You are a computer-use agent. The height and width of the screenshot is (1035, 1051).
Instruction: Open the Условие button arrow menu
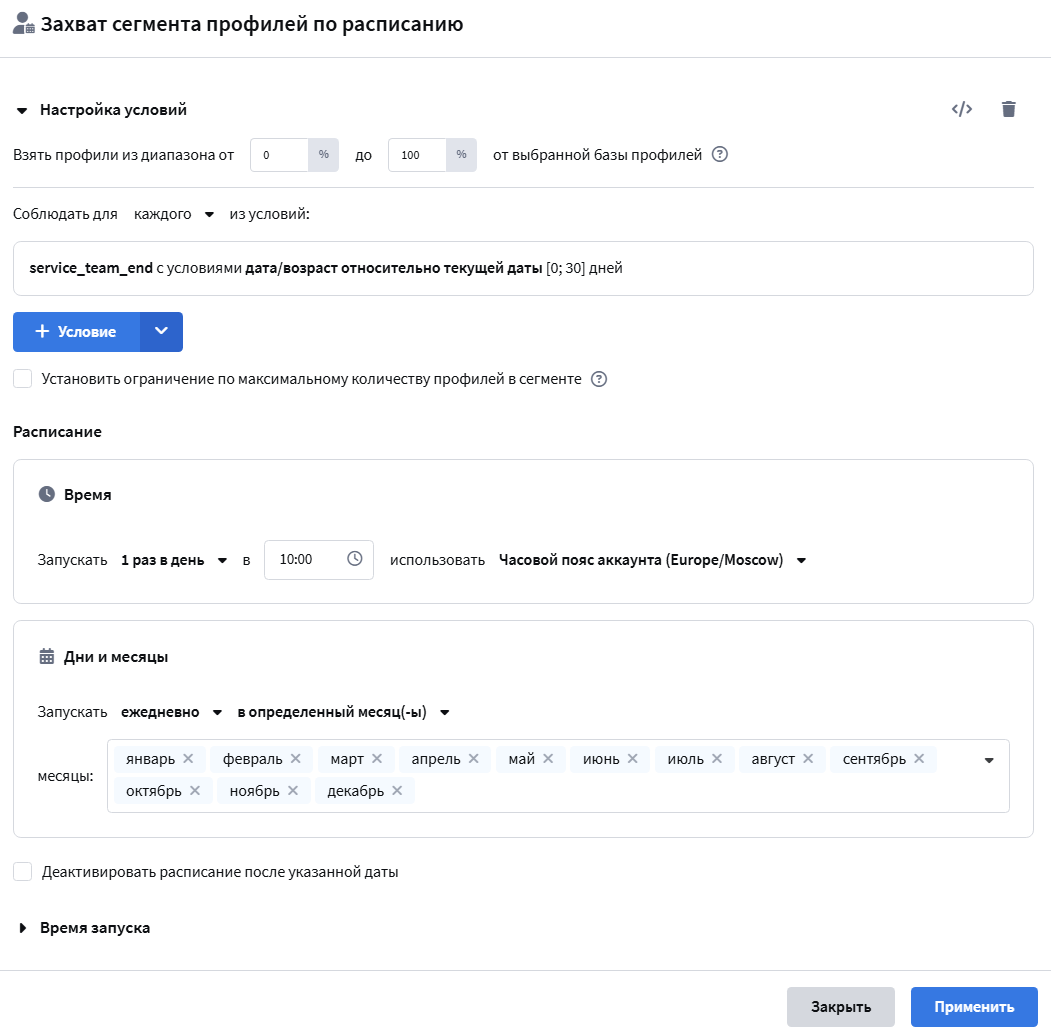click(162, 332)
